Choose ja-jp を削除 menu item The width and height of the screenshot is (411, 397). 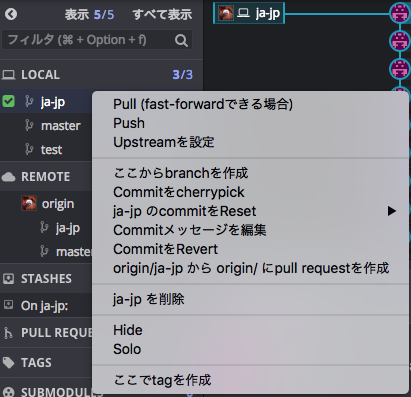[250, 299]
